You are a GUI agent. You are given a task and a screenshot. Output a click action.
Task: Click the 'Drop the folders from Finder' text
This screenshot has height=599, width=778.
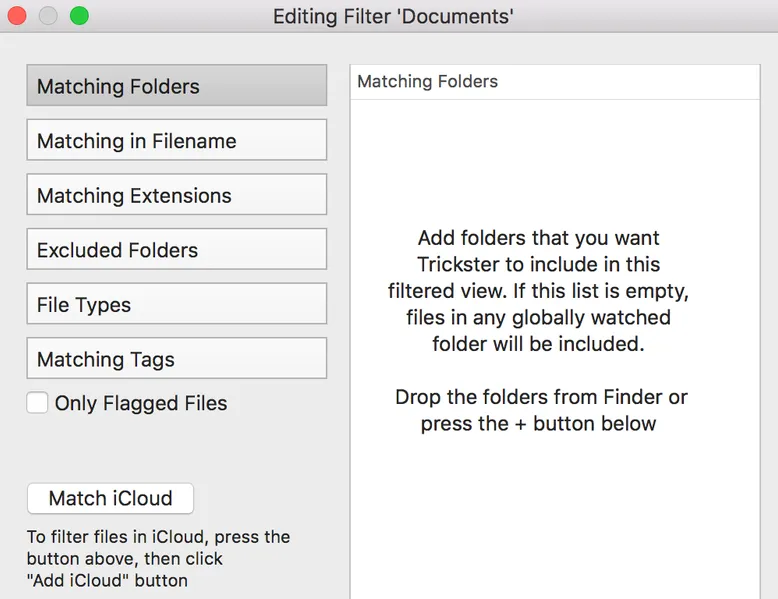[541, 410]
